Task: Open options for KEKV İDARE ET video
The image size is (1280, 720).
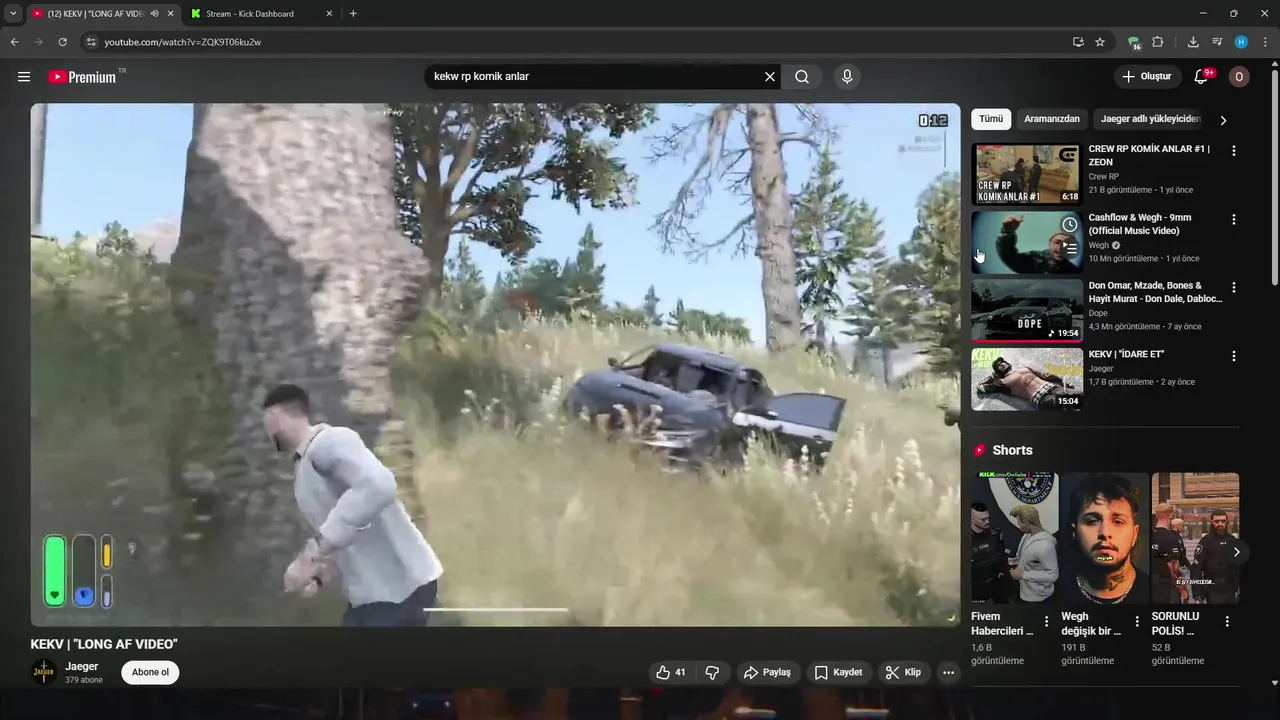Action: click(x=1233, y=356)
